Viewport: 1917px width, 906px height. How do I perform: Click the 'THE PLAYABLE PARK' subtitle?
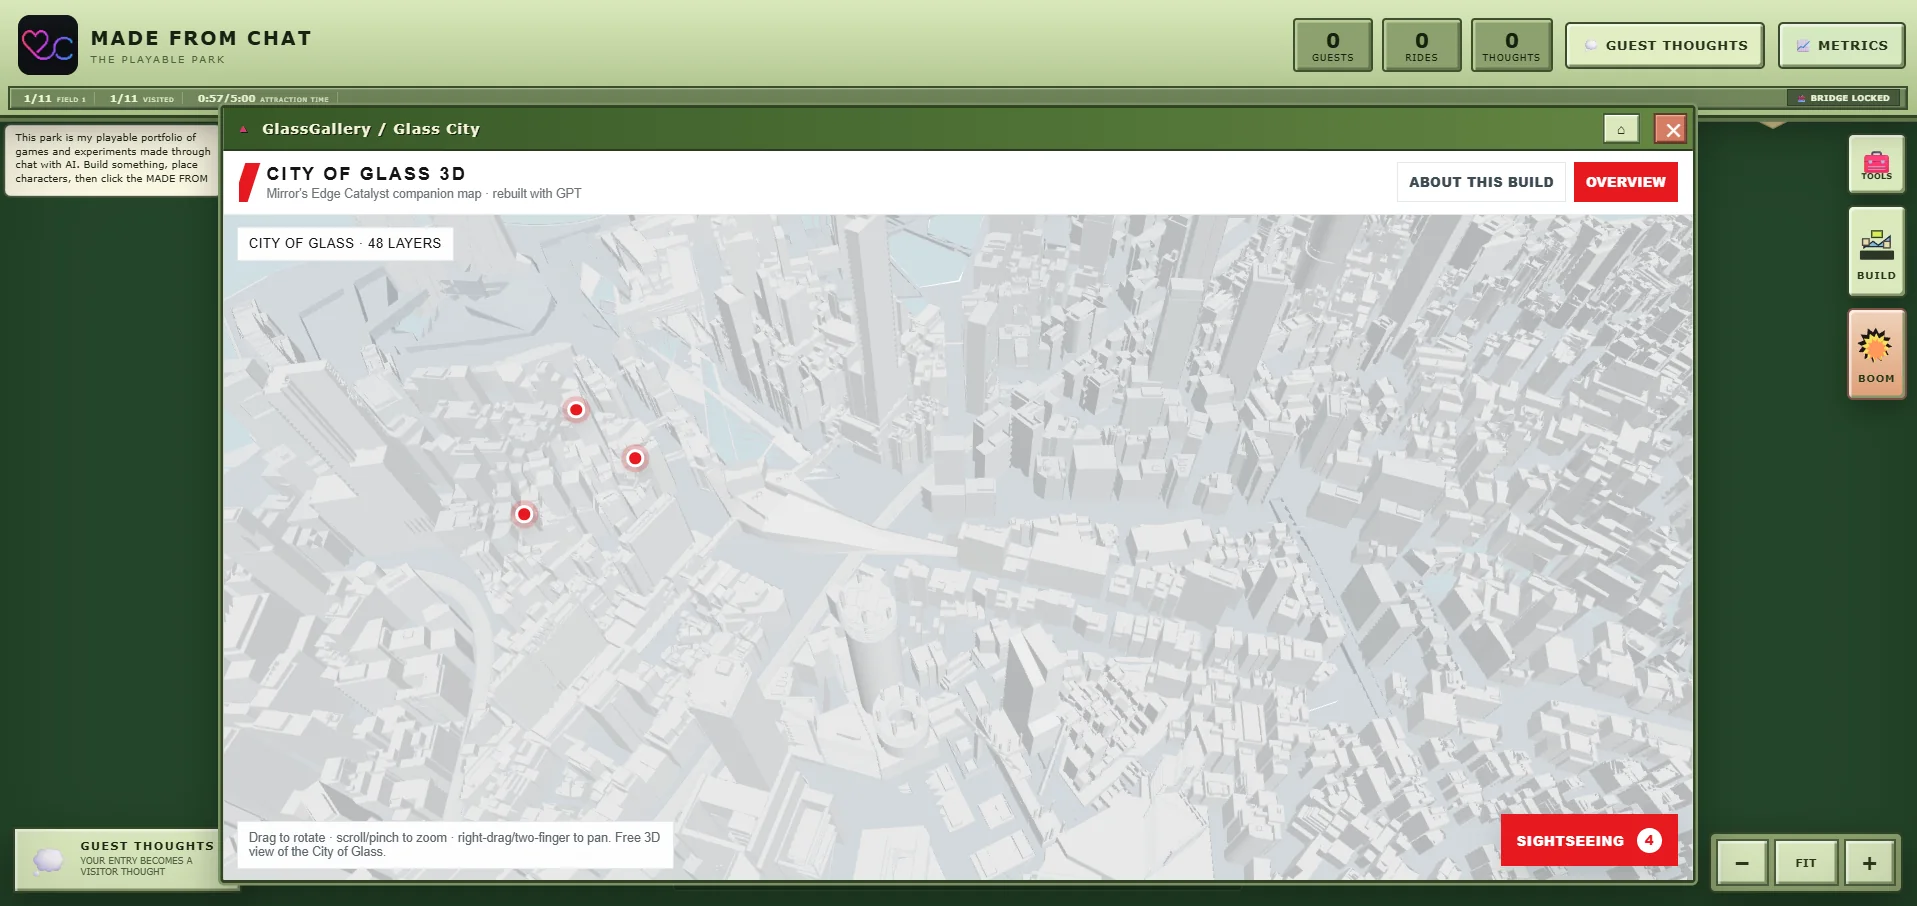158,60
